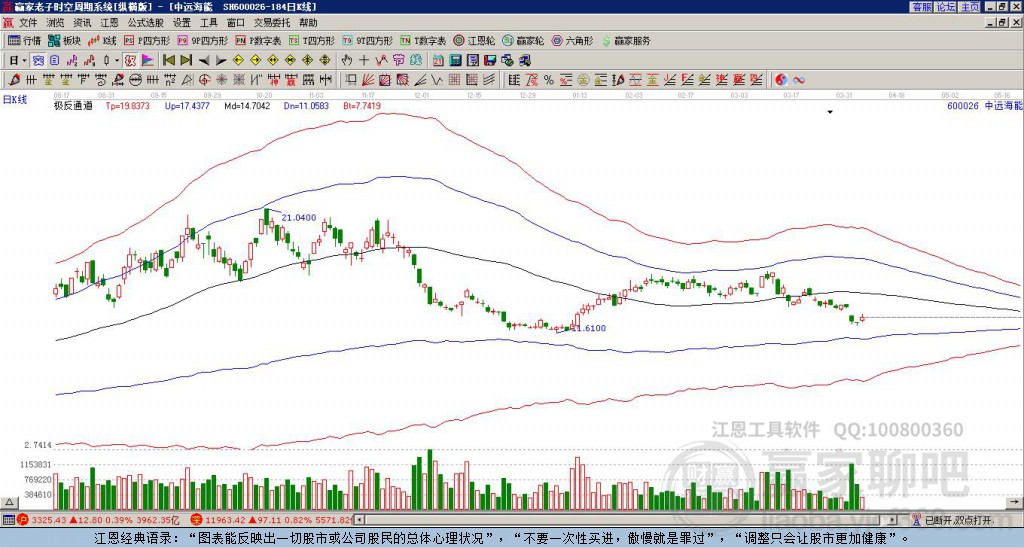
Task: Click the 已断开,双点打开 connection status
Action: 958,520
